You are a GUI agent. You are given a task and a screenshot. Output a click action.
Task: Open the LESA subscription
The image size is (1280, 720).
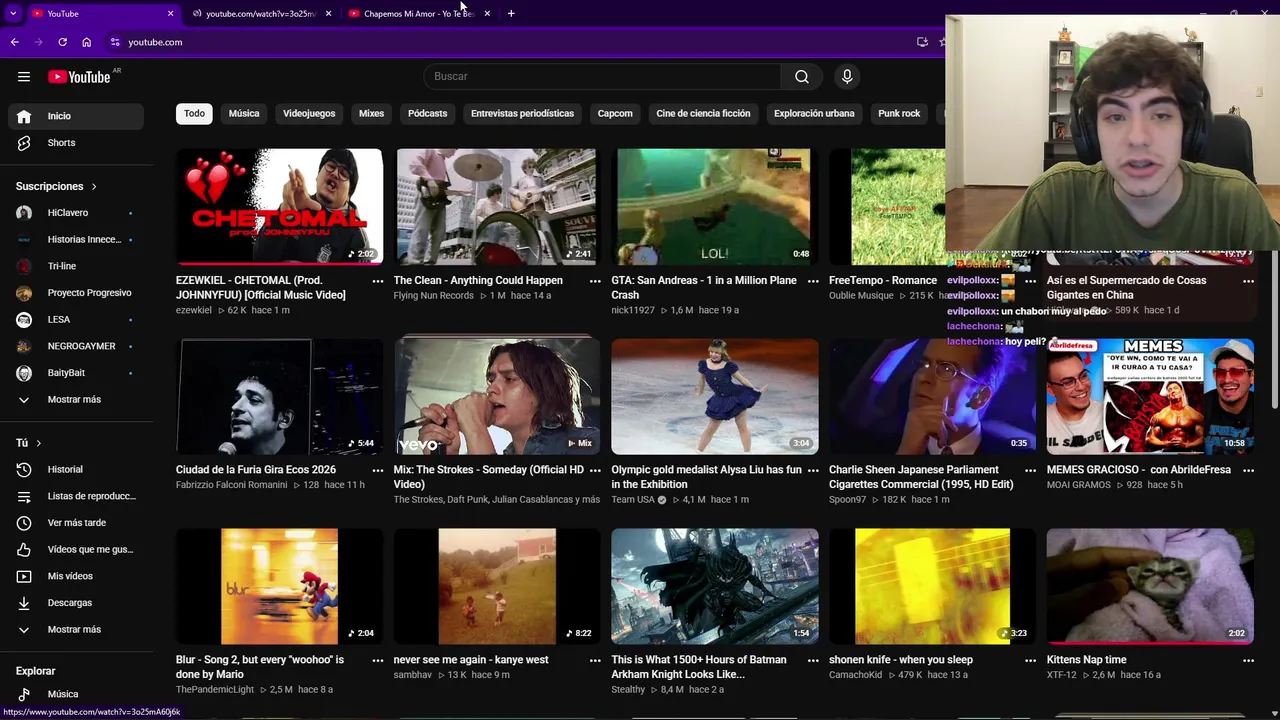tap(76, 319)
